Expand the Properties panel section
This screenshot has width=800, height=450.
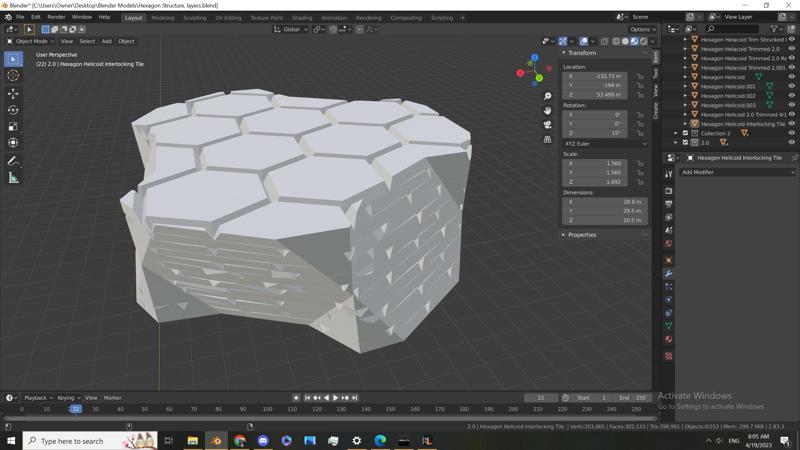click(x=582, y=235)
